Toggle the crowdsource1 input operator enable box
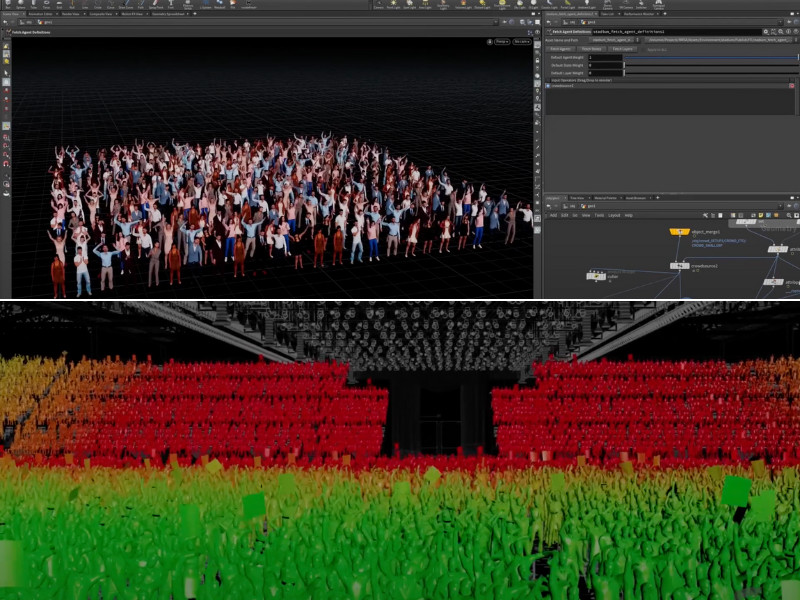Viewport: 800px width, 600px height. pos(548,86)
